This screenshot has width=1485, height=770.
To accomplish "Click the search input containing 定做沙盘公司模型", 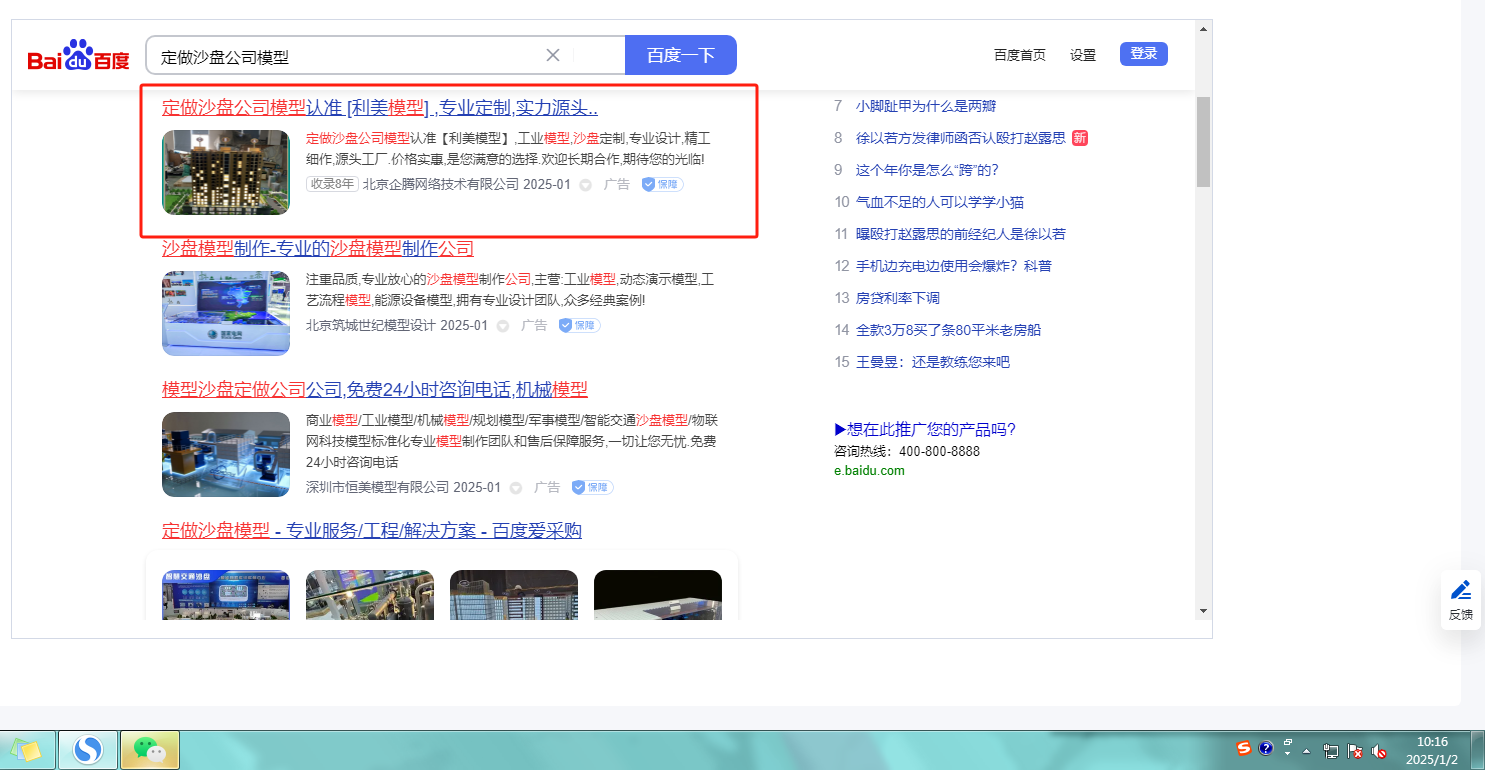I will [x=345, y=56].
